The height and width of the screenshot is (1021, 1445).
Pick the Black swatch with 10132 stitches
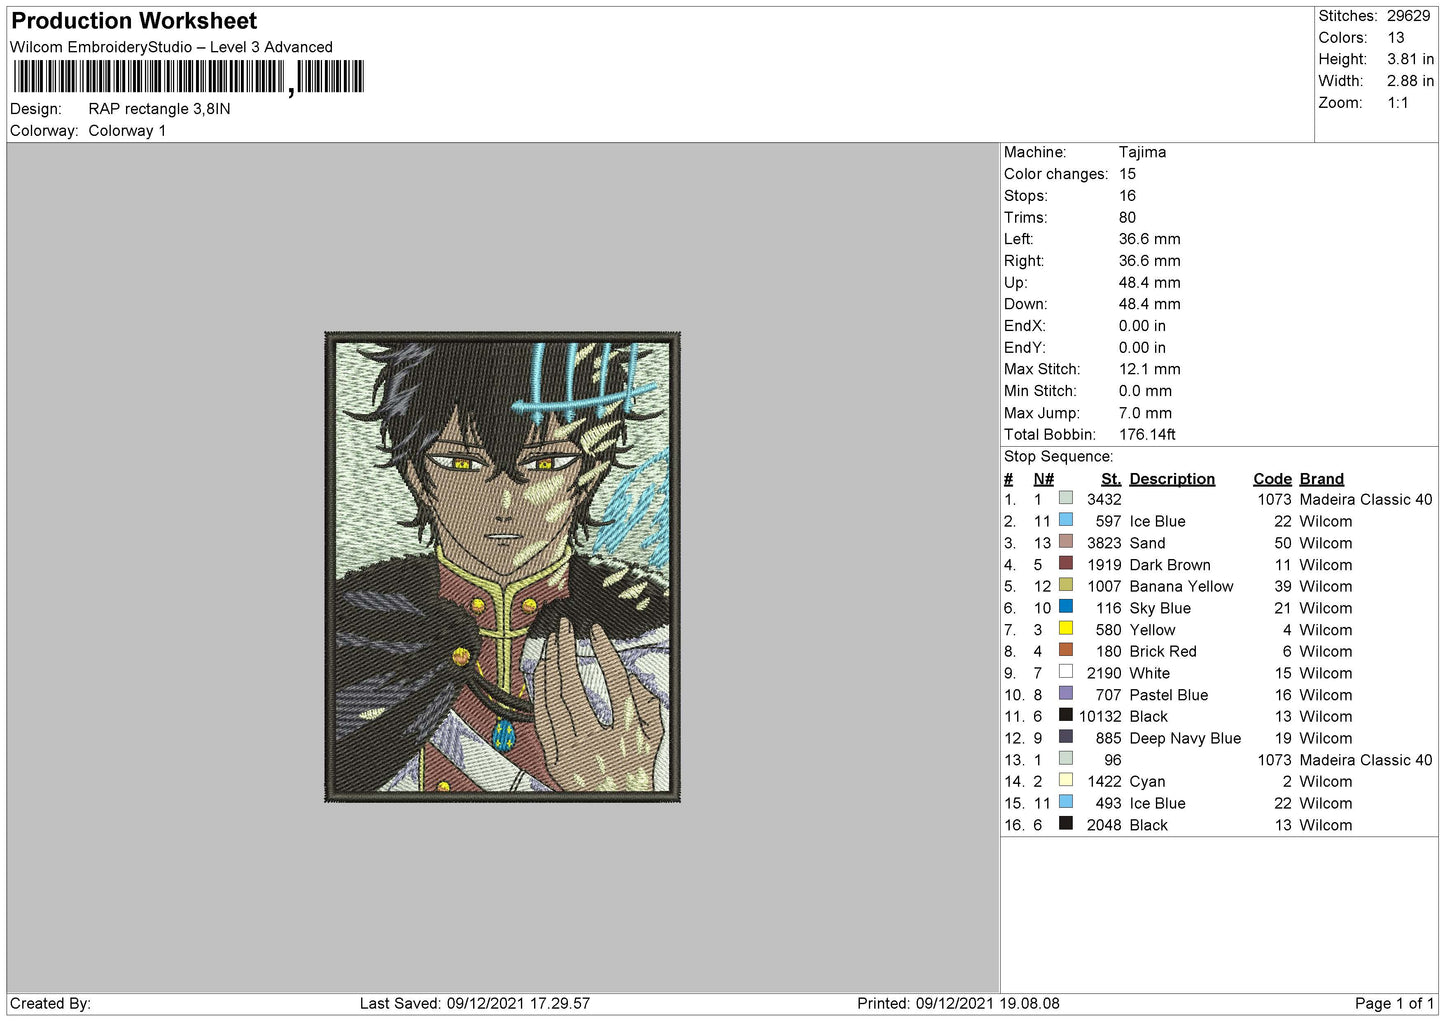pyautogui.click(x=1066, y=715)
